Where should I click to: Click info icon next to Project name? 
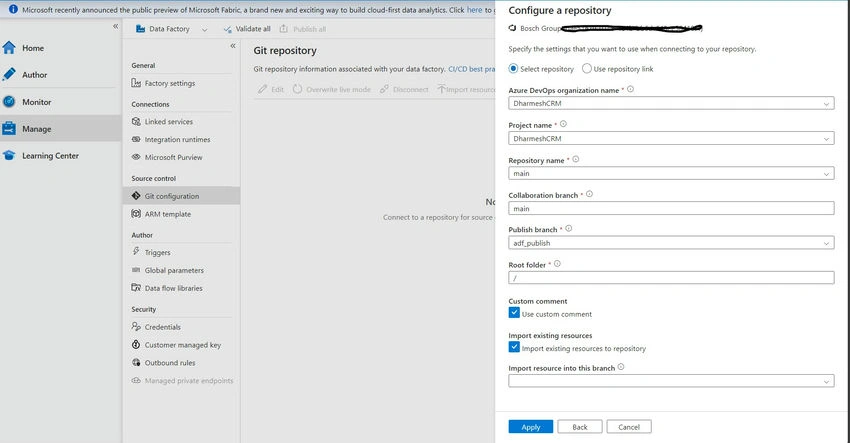pos(563,124)
